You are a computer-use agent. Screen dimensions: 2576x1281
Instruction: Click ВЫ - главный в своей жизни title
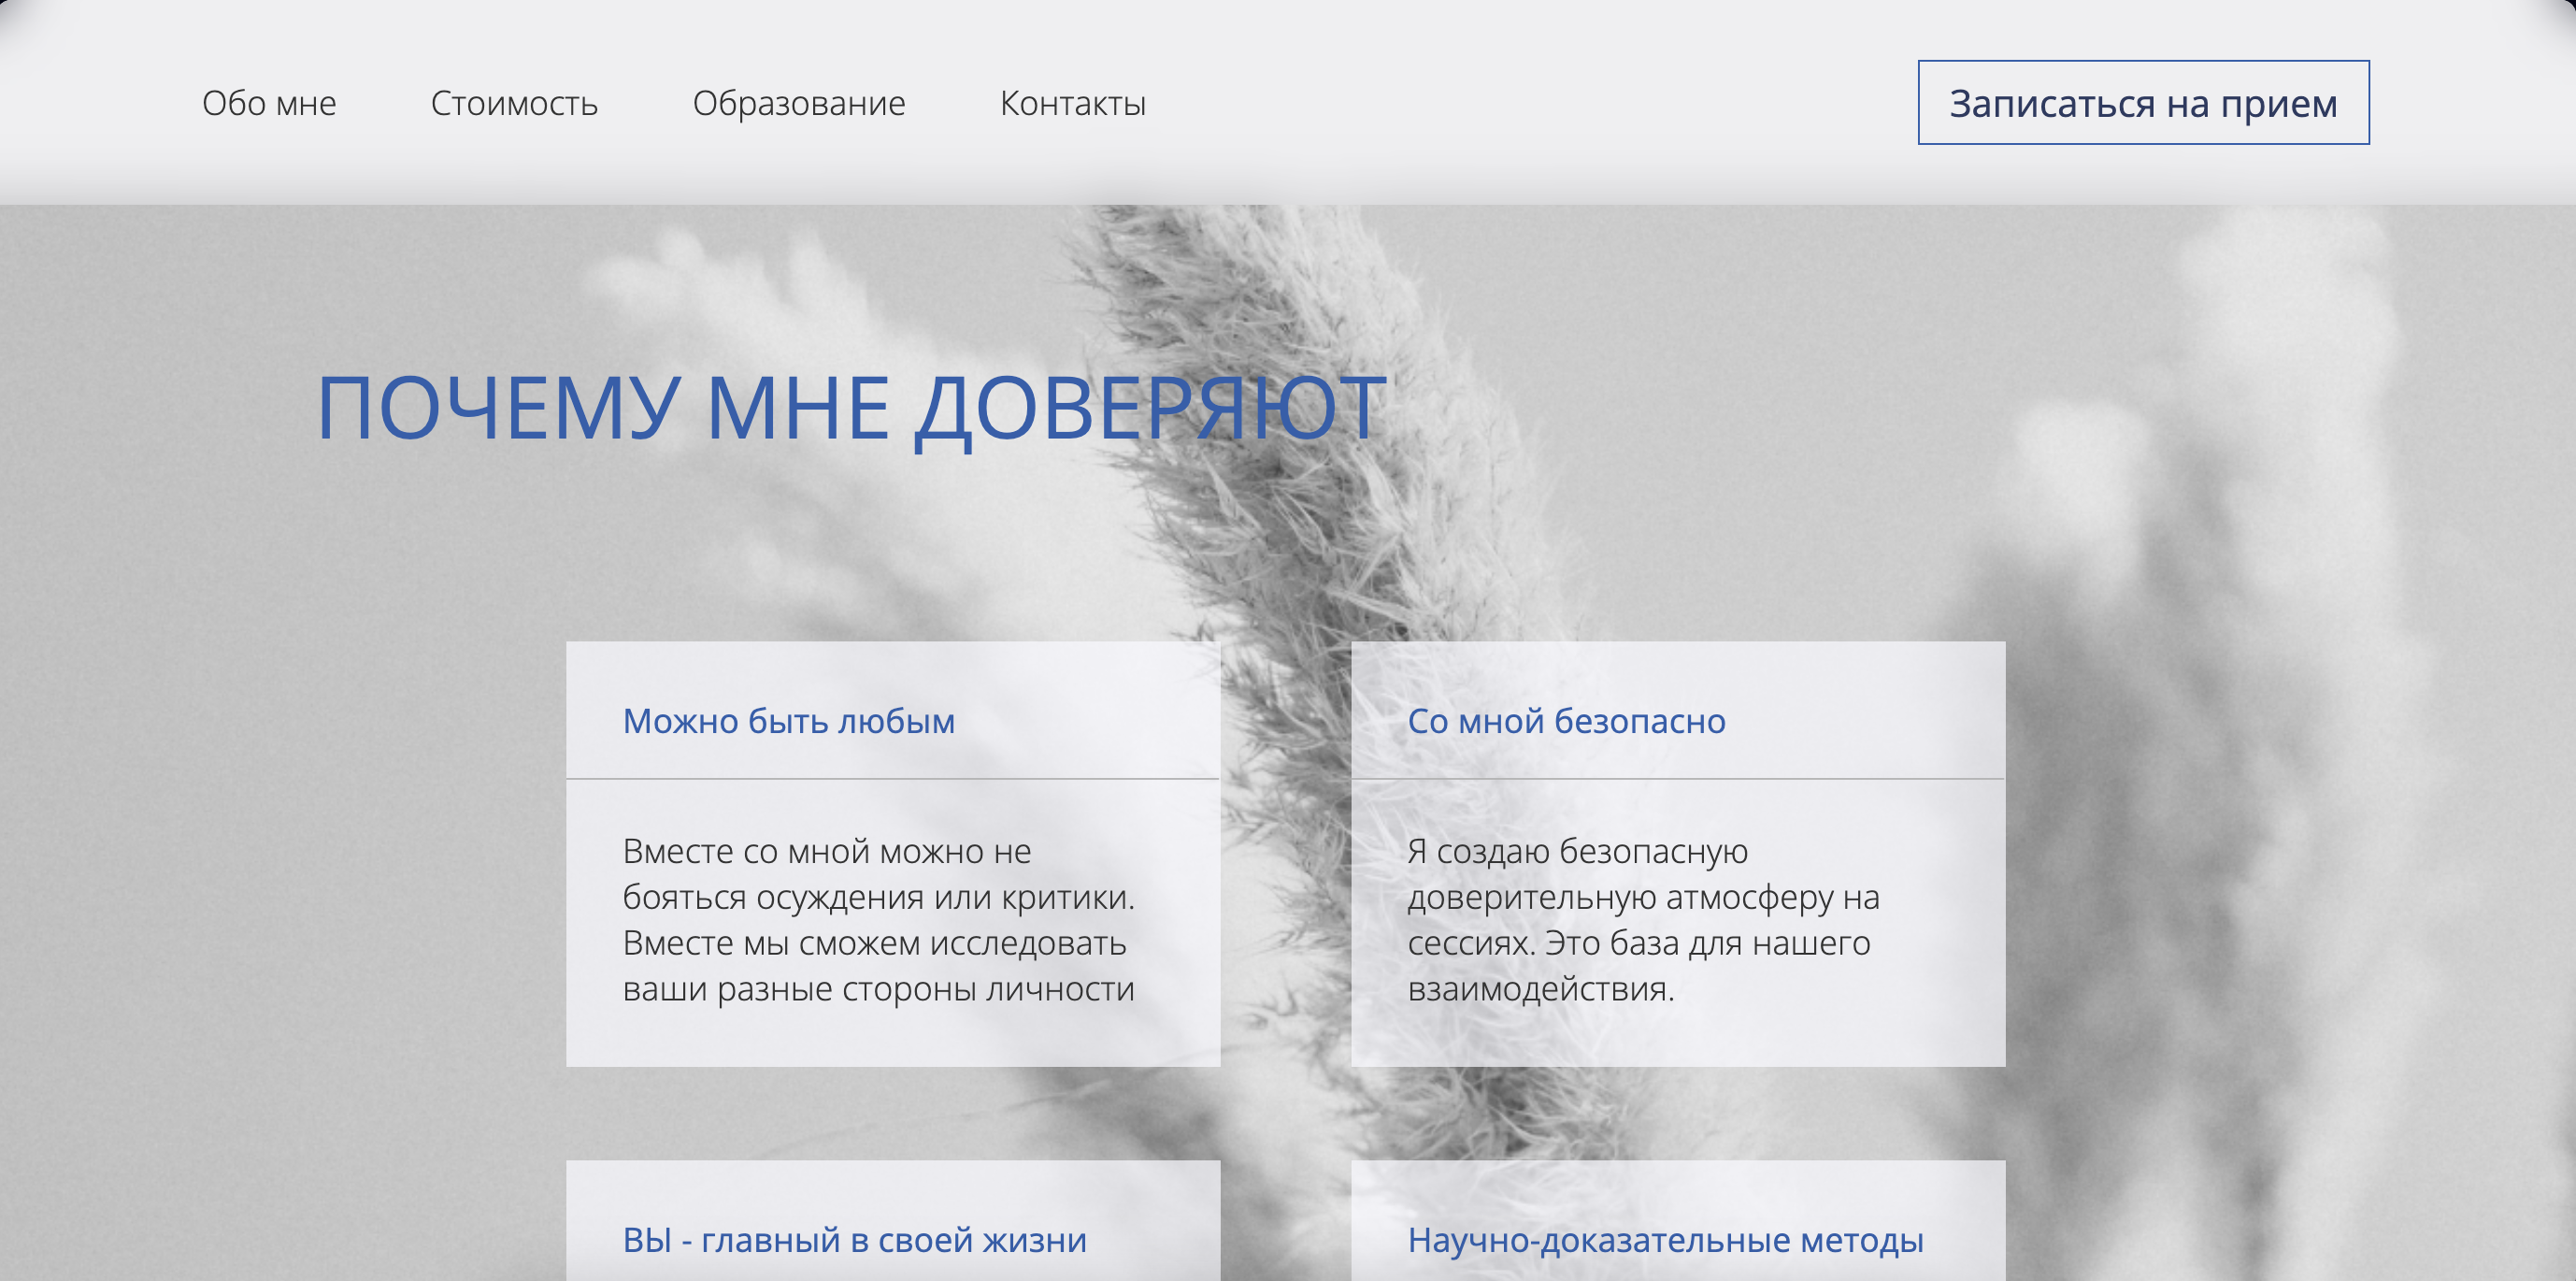[x=854, y=1240]
